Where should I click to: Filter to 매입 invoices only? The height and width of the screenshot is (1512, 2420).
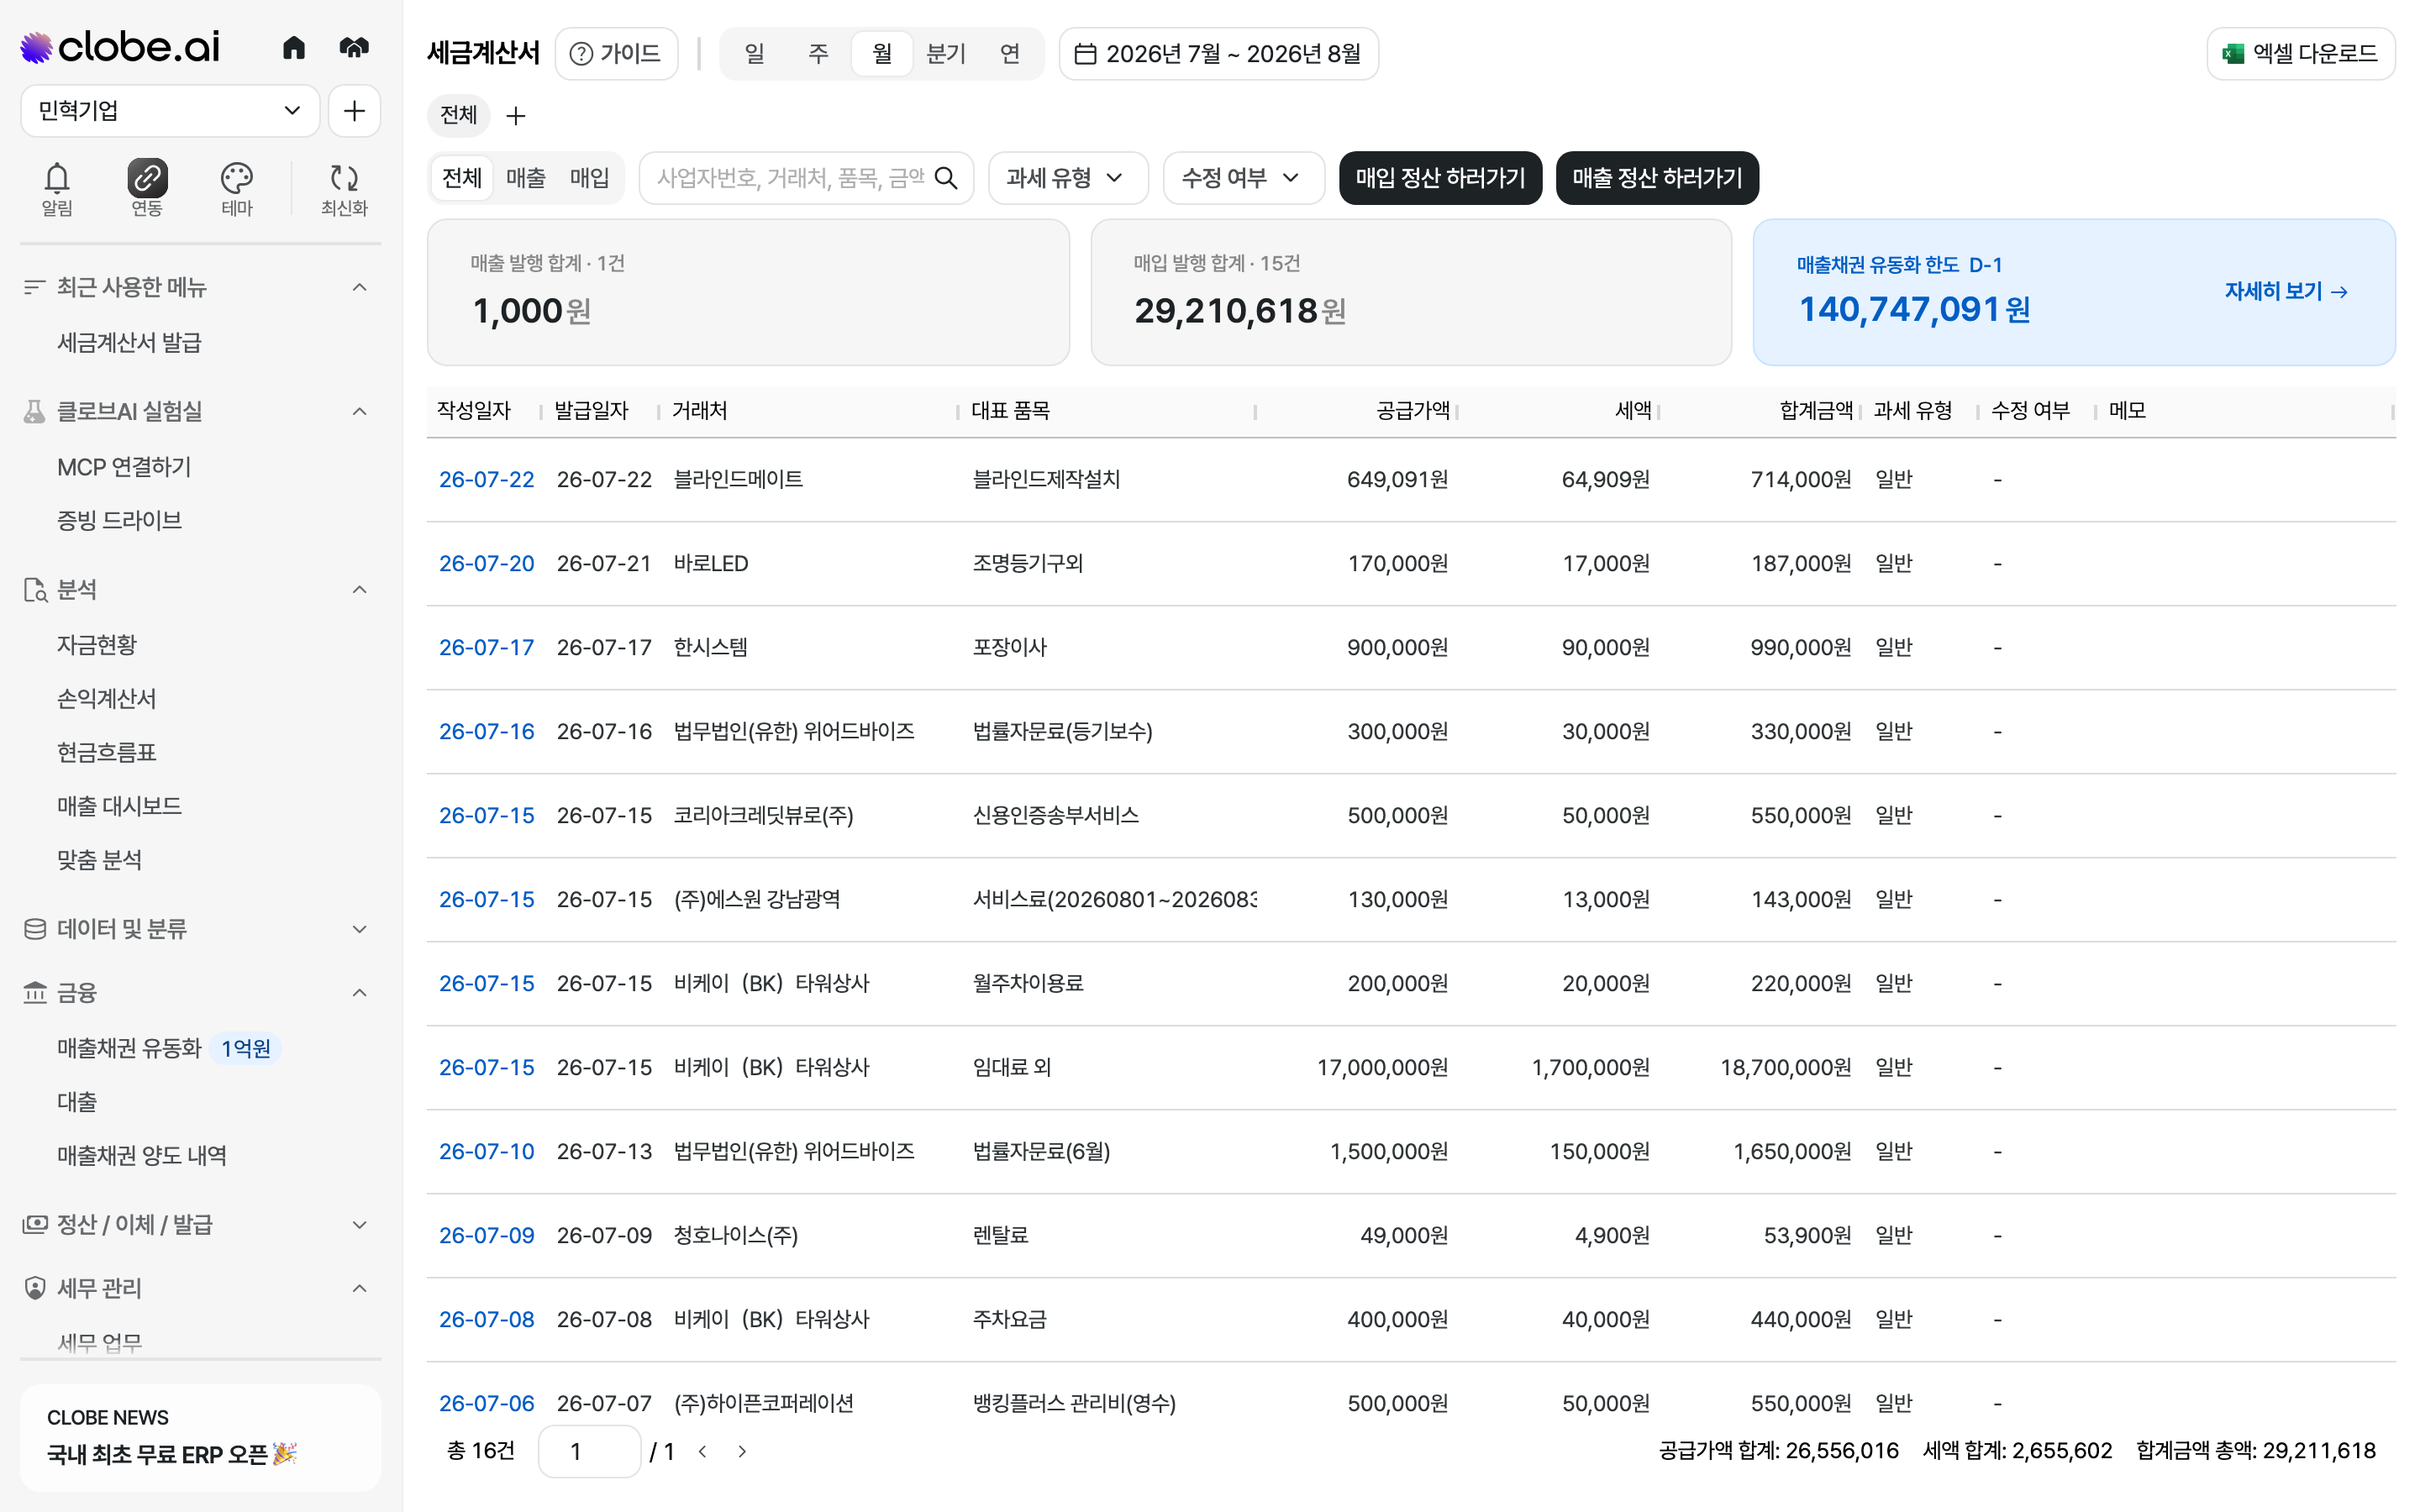pyautogui.click(x=590, y=178)
